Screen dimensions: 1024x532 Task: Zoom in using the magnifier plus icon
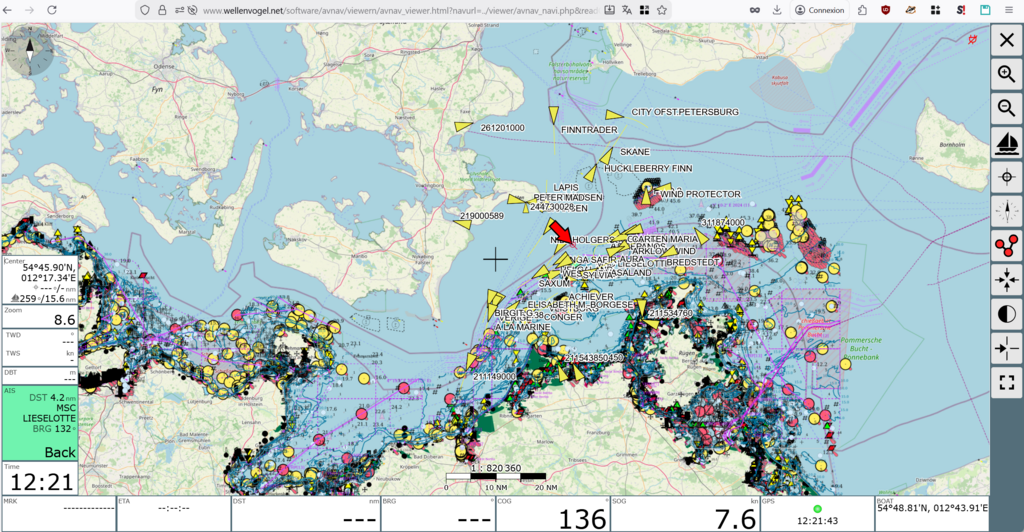coord(1006,74)
